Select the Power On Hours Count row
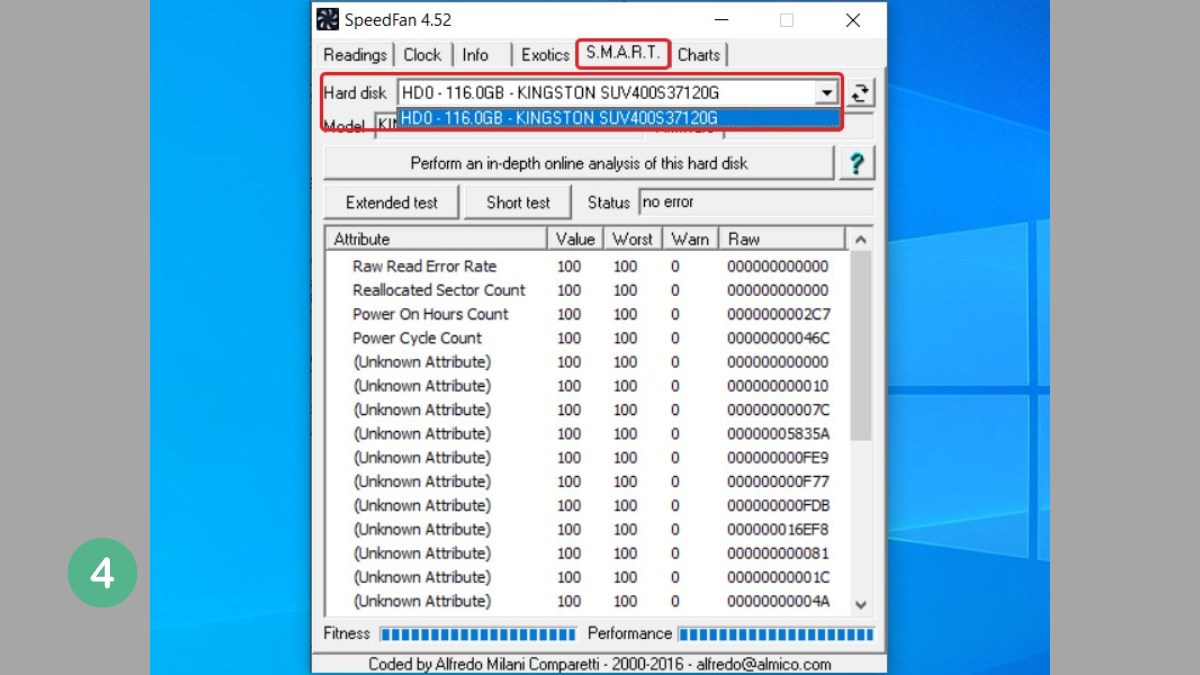This screenshot has height=675, width=1200. [x=587, y=314]
